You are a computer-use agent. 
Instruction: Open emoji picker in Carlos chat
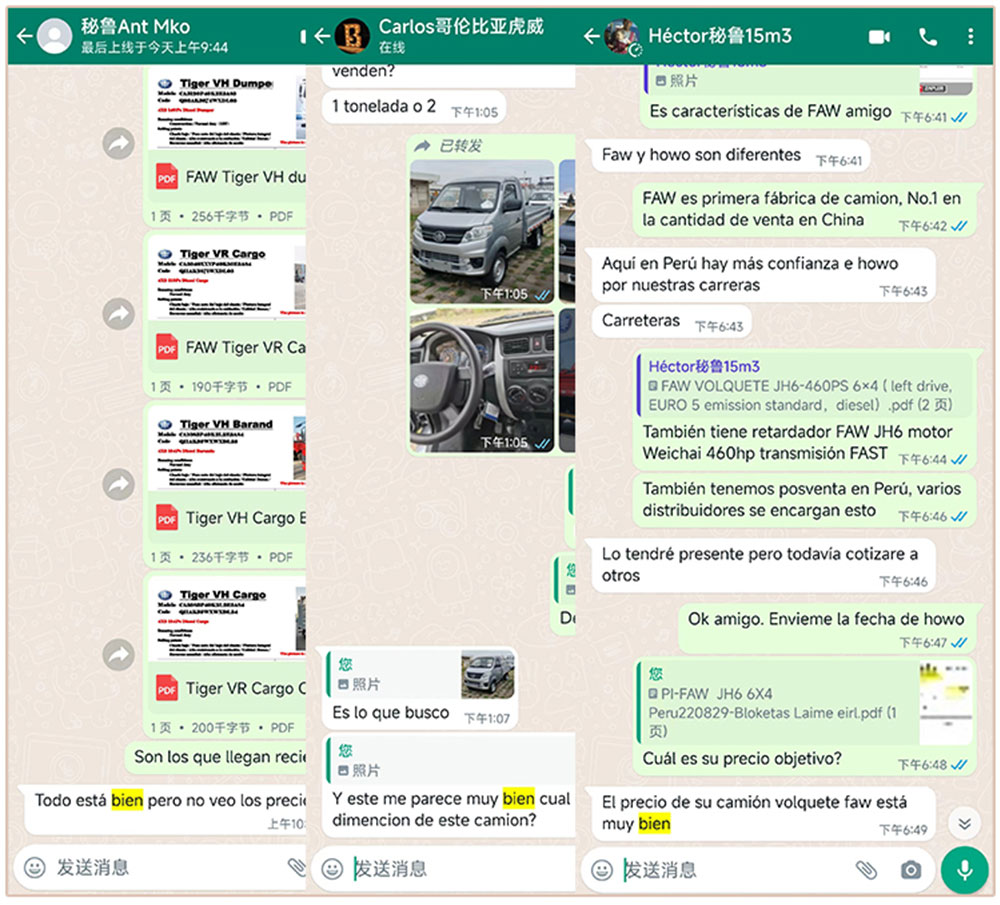(x=332, y=869)
